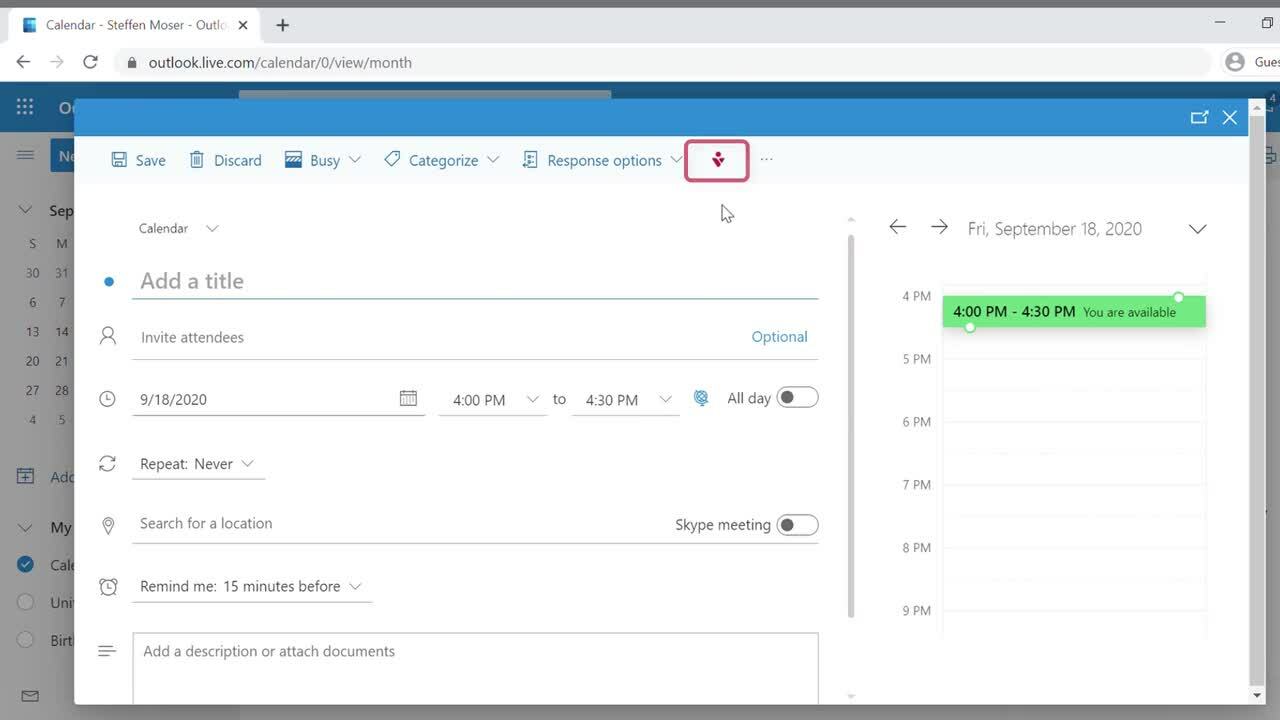Pop out the event form to a window
The width and height of the screenshot is (1280, 720).
[x=1199, y=117]
